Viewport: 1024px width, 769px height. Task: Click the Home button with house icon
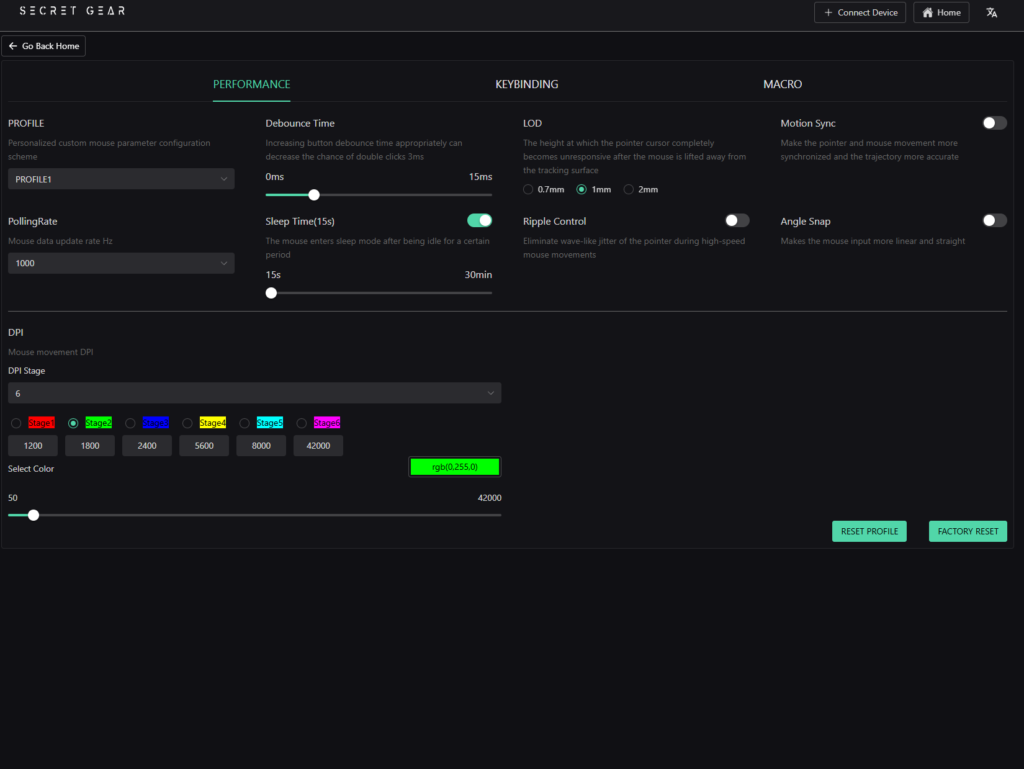pyautogui.click(x=941, y=13)
